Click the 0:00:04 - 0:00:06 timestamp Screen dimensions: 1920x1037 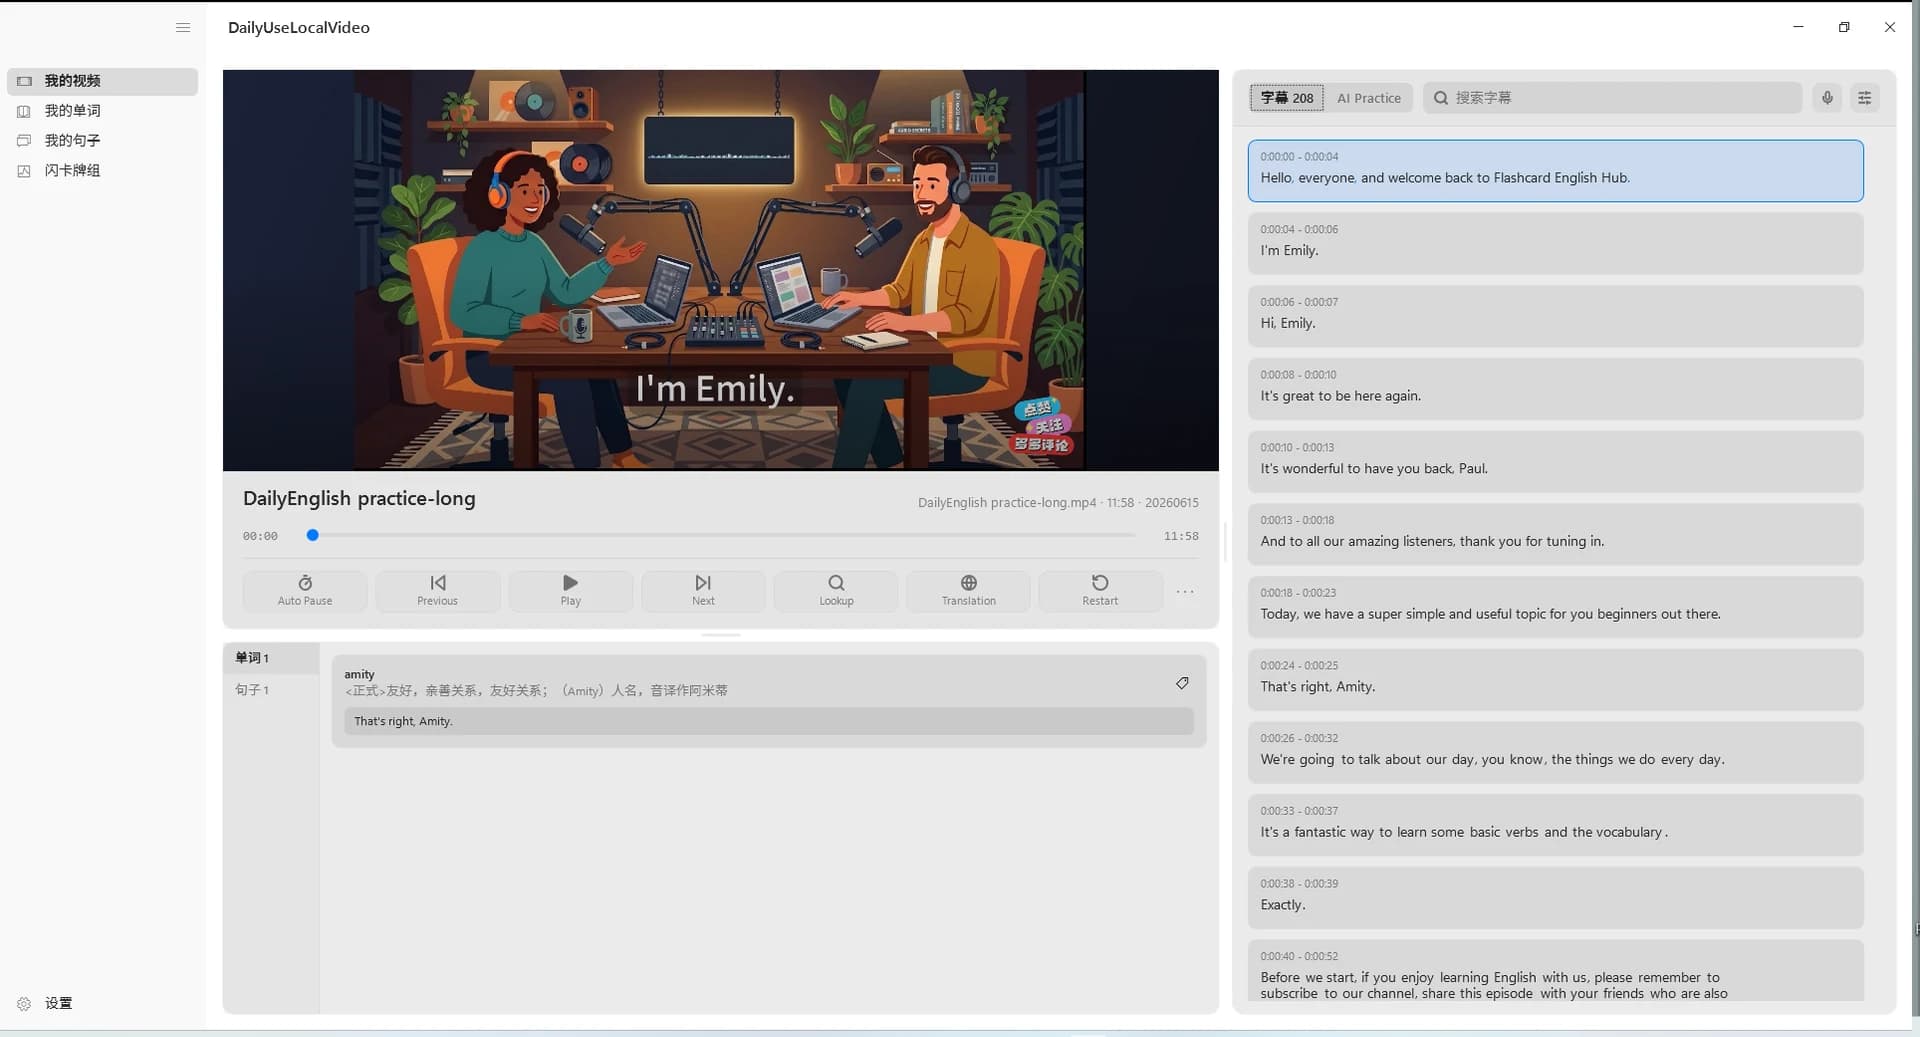click(x=1299, y=230)
